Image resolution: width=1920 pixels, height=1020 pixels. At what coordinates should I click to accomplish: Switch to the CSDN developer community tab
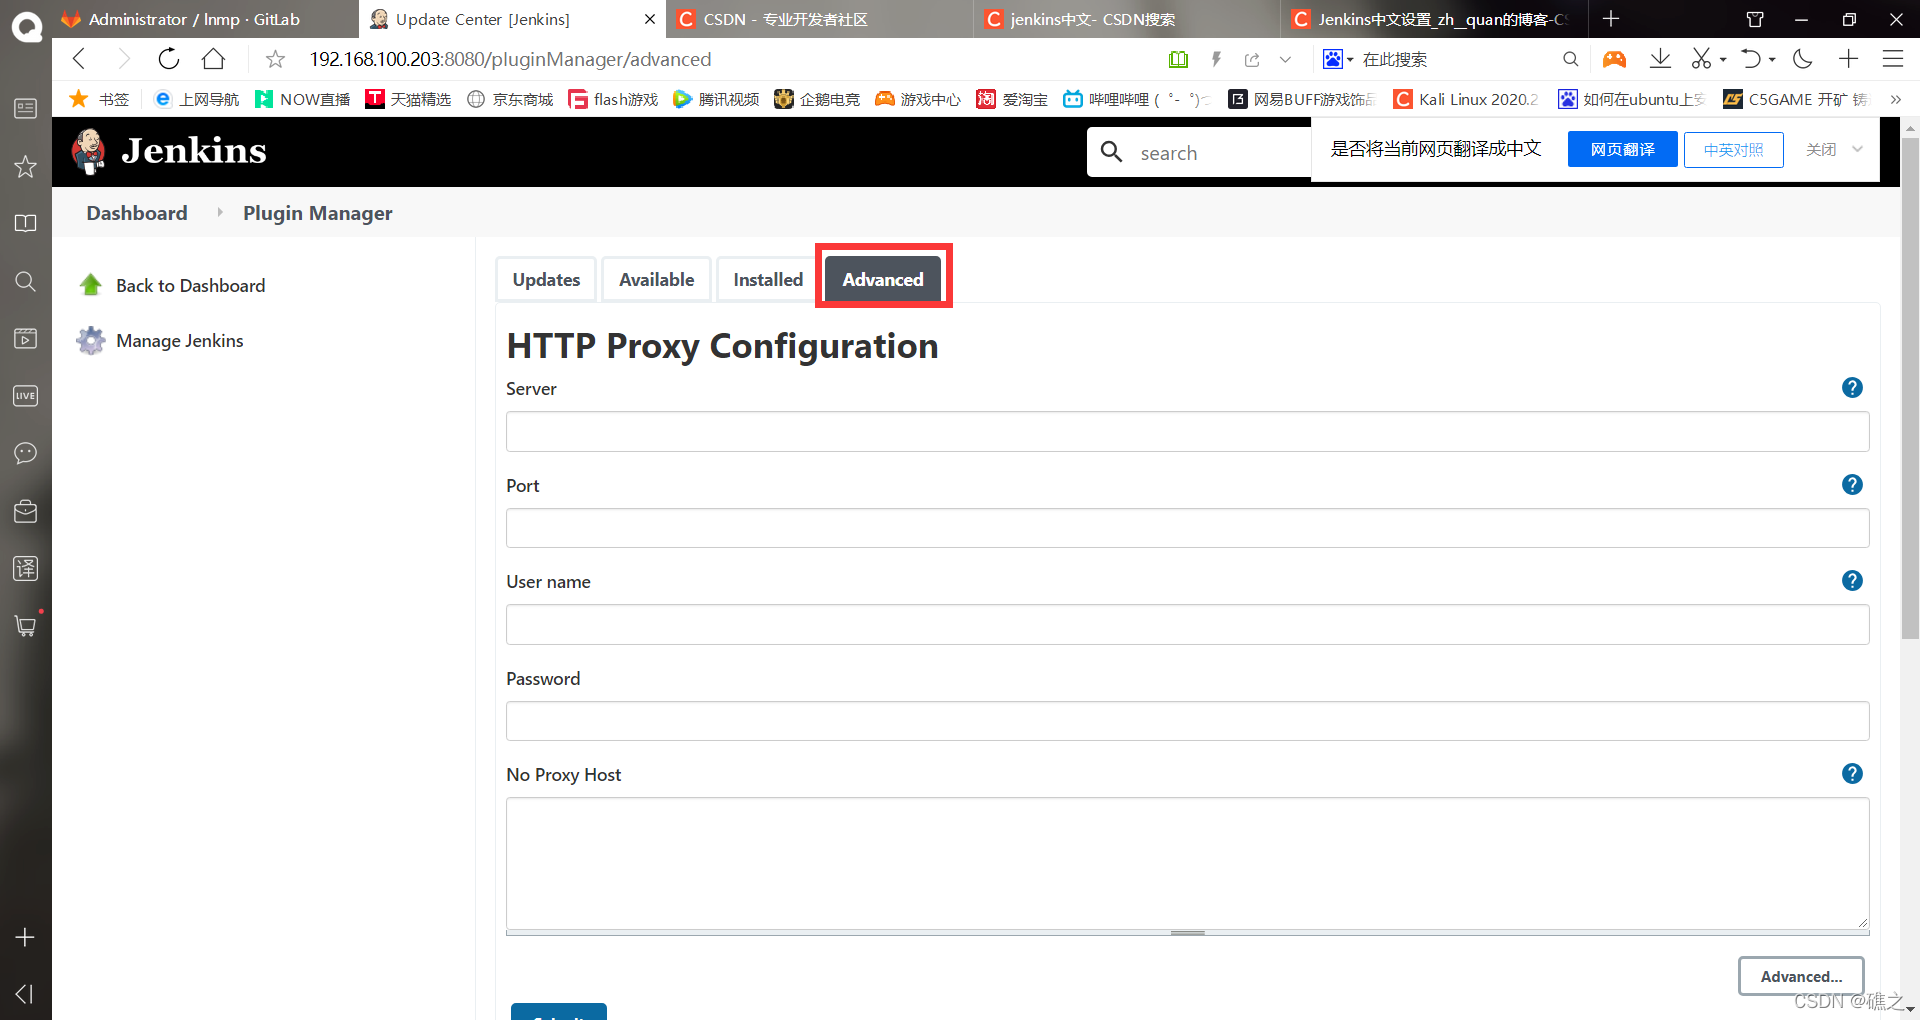click(820, 19)
